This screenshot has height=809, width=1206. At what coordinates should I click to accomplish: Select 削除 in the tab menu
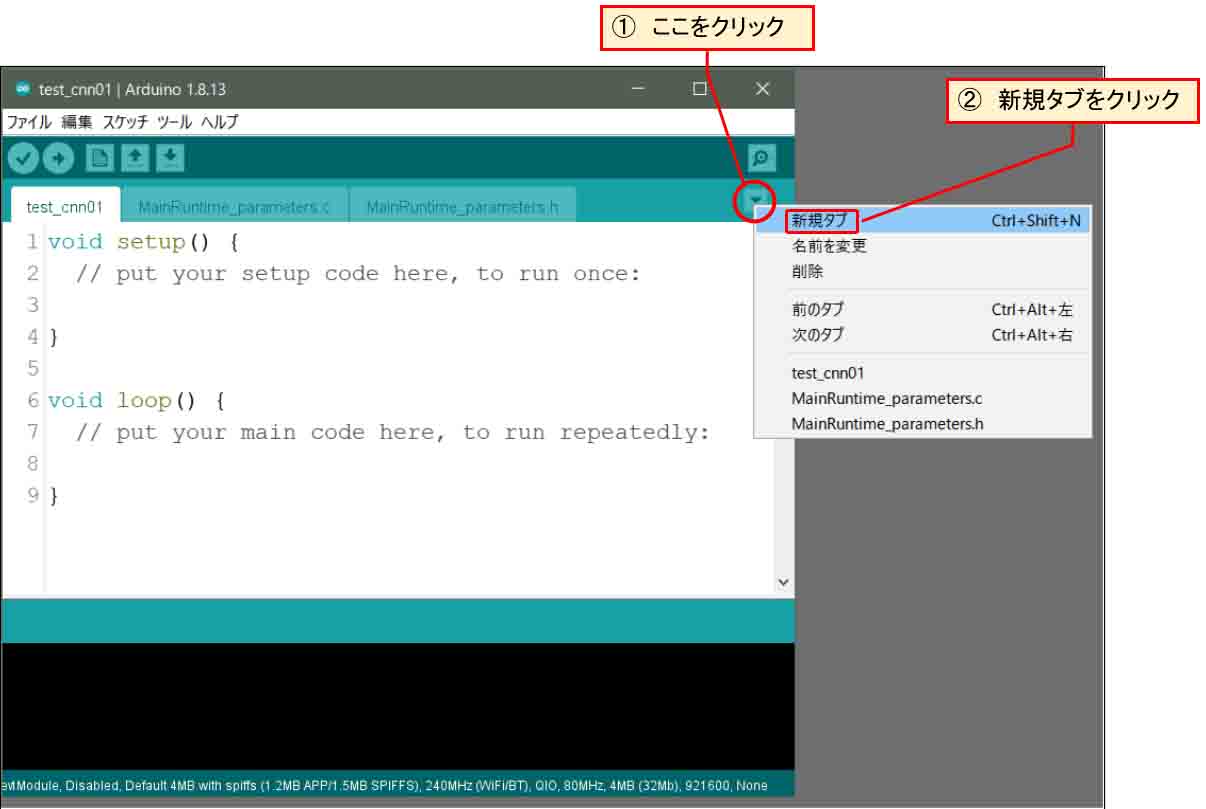pyautogui.click(x=808, y=272)
